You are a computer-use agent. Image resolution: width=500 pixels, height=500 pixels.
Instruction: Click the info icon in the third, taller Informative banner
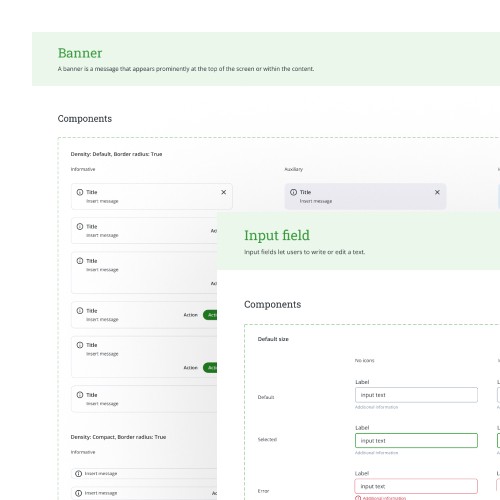[x=80, y=261]
